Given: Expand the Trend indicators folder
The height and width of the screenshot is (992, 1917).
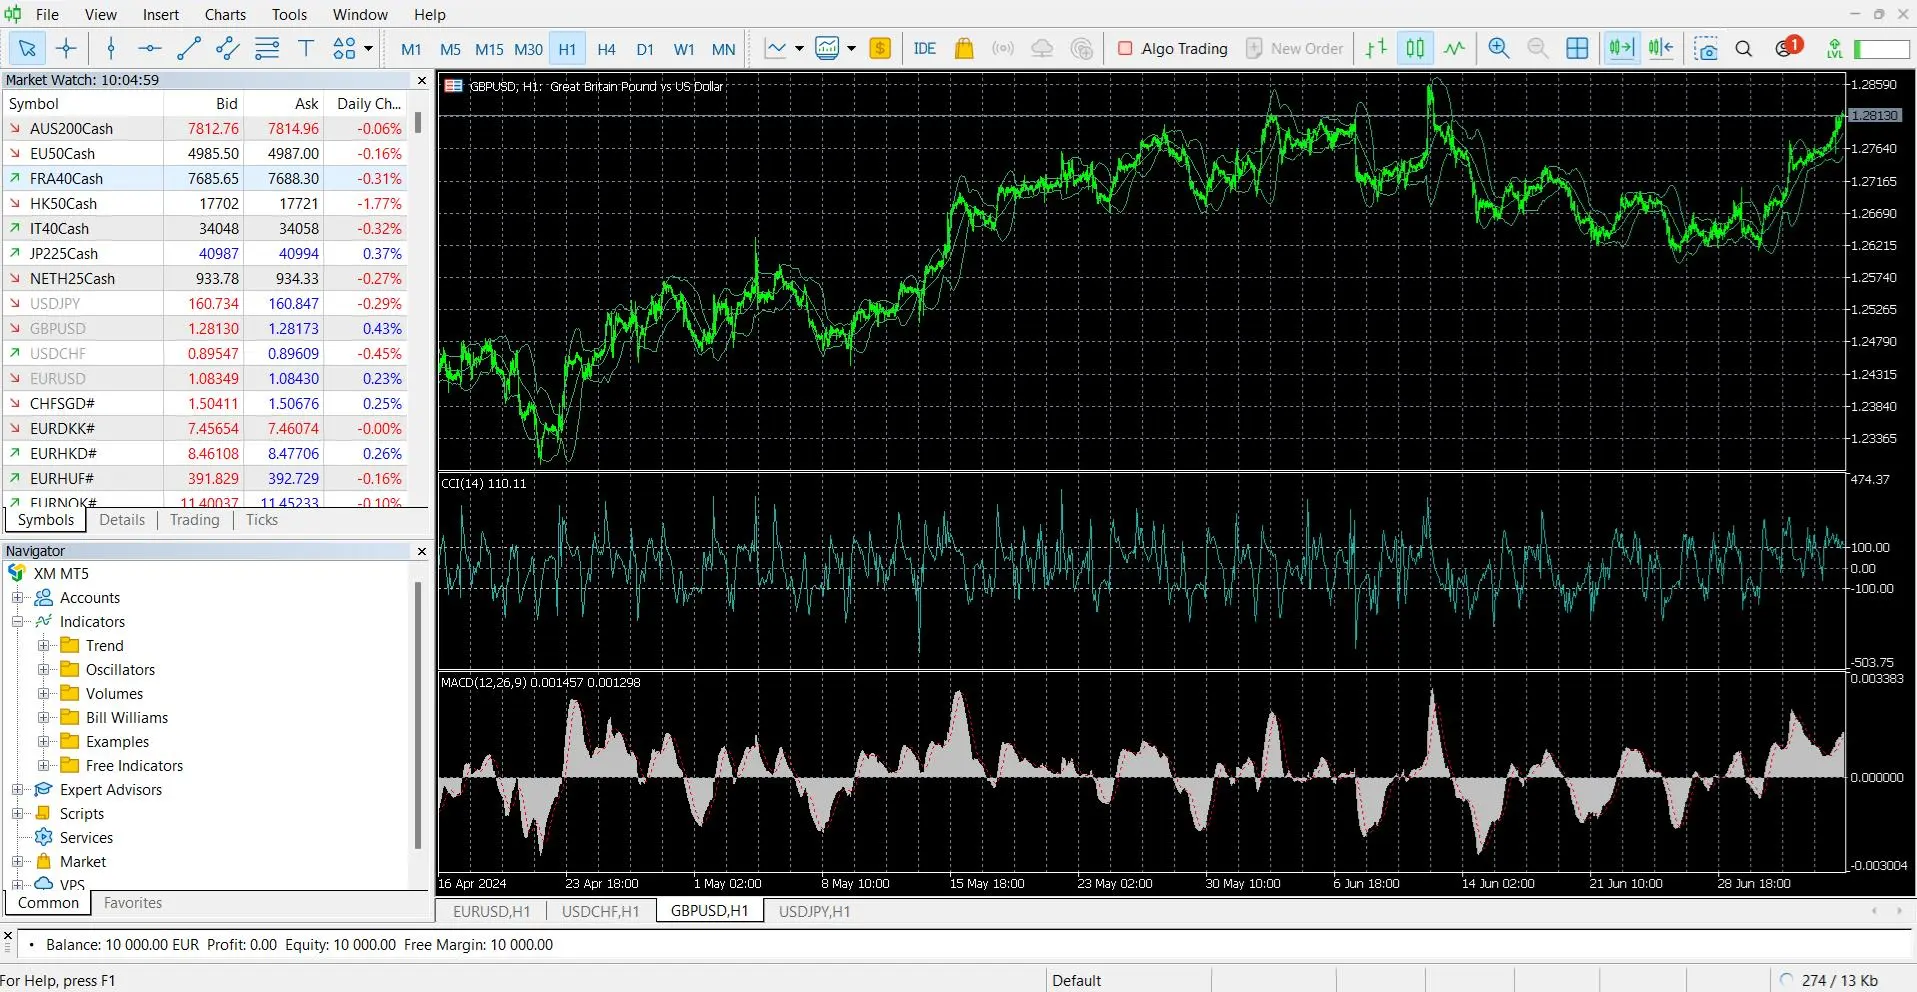Looking at the screenshot, I should pyautogui.click(x=43, y=646).
